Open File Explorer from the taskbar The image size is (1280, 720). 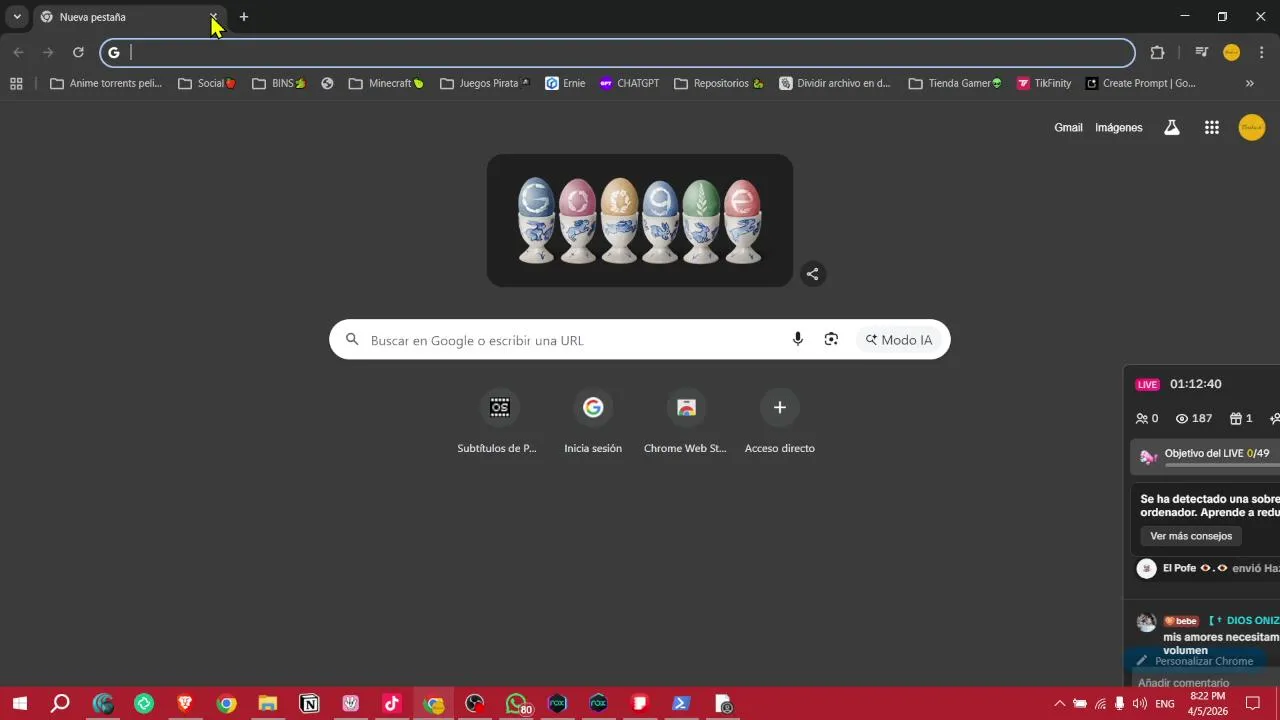click(268, 704)
